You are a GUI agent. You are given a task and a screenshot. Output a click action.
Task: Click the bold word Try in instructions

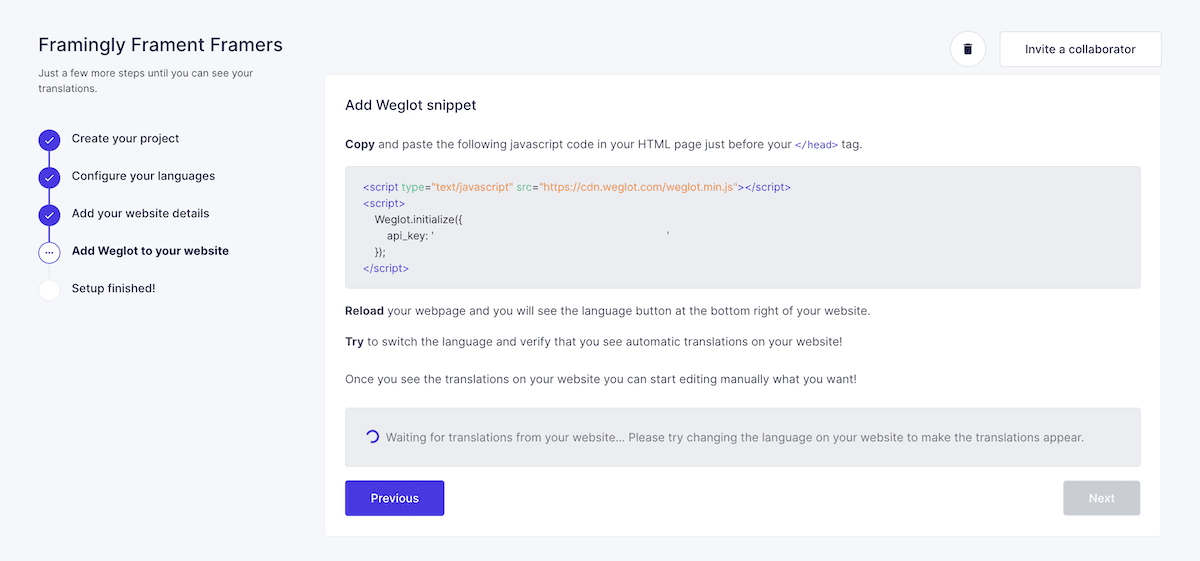(x=354, y=341)
